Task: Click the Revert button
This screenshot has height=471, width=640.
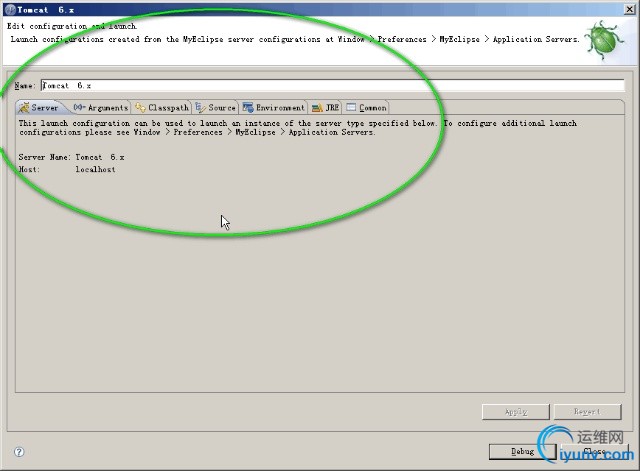Action: click(587, 412)
